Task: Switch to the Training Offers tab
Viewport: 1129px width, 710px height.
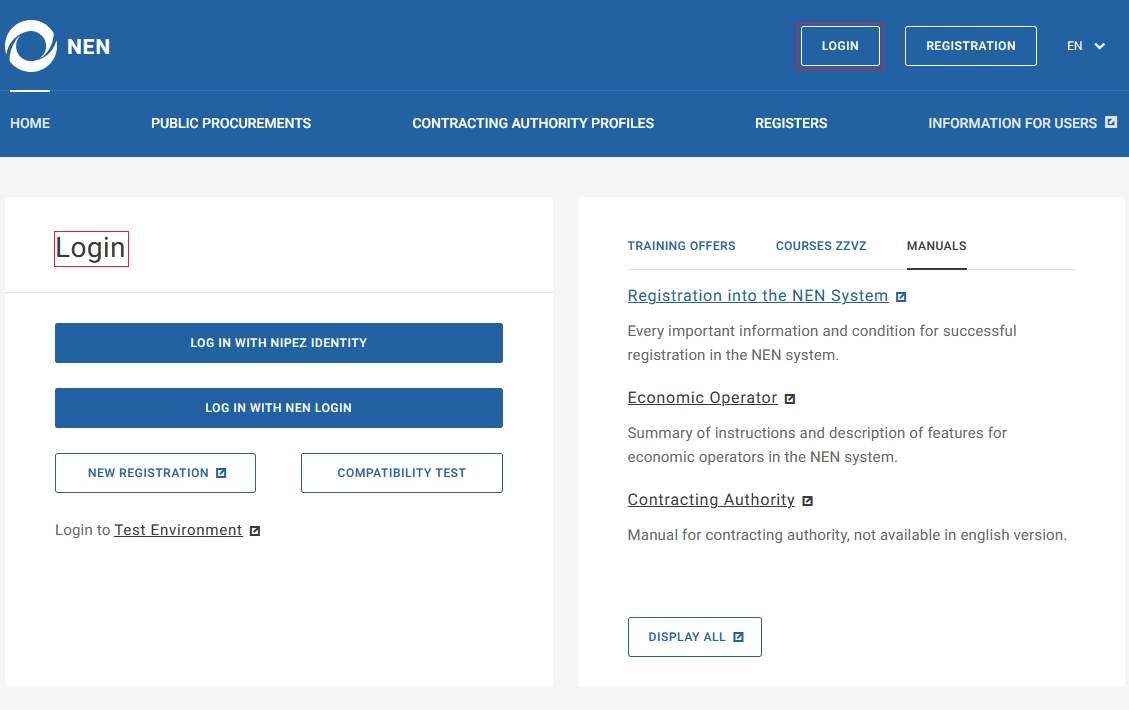Action: (x=681, y=246)
